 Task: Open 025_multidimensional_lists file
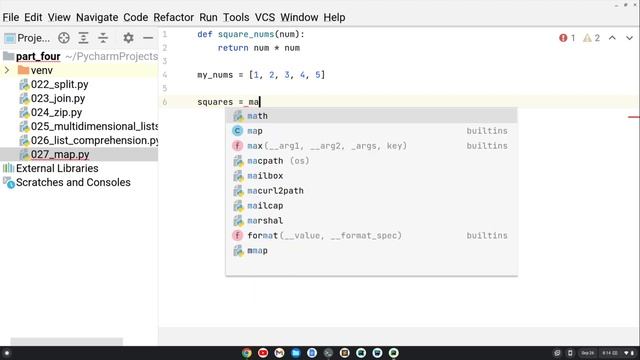coord(95,127)
